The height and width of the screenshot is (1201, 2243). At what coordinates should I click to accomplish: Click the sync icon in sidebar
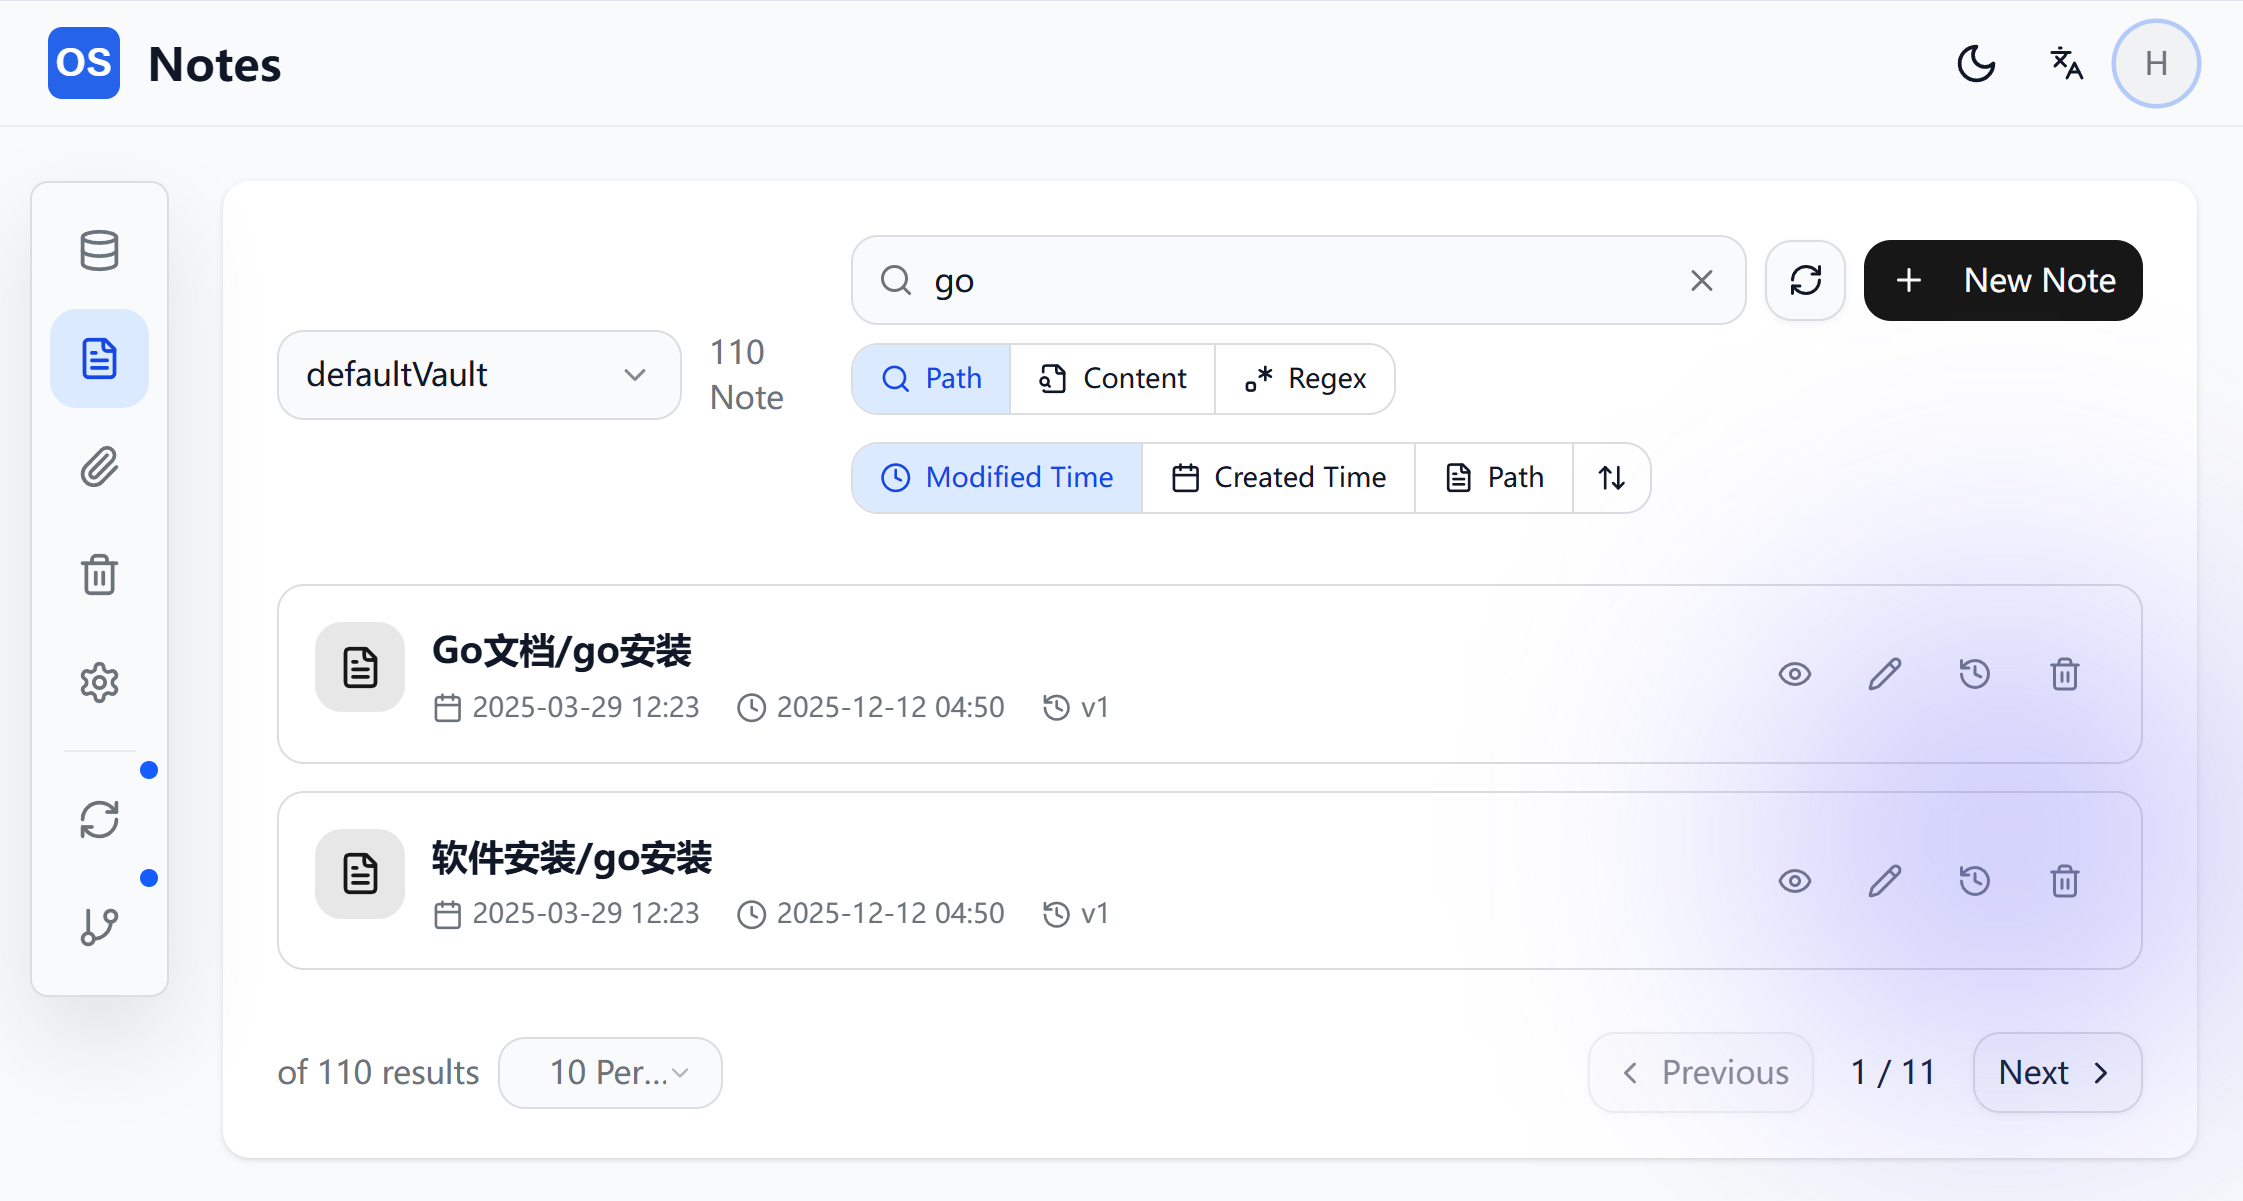pos(99,820)
